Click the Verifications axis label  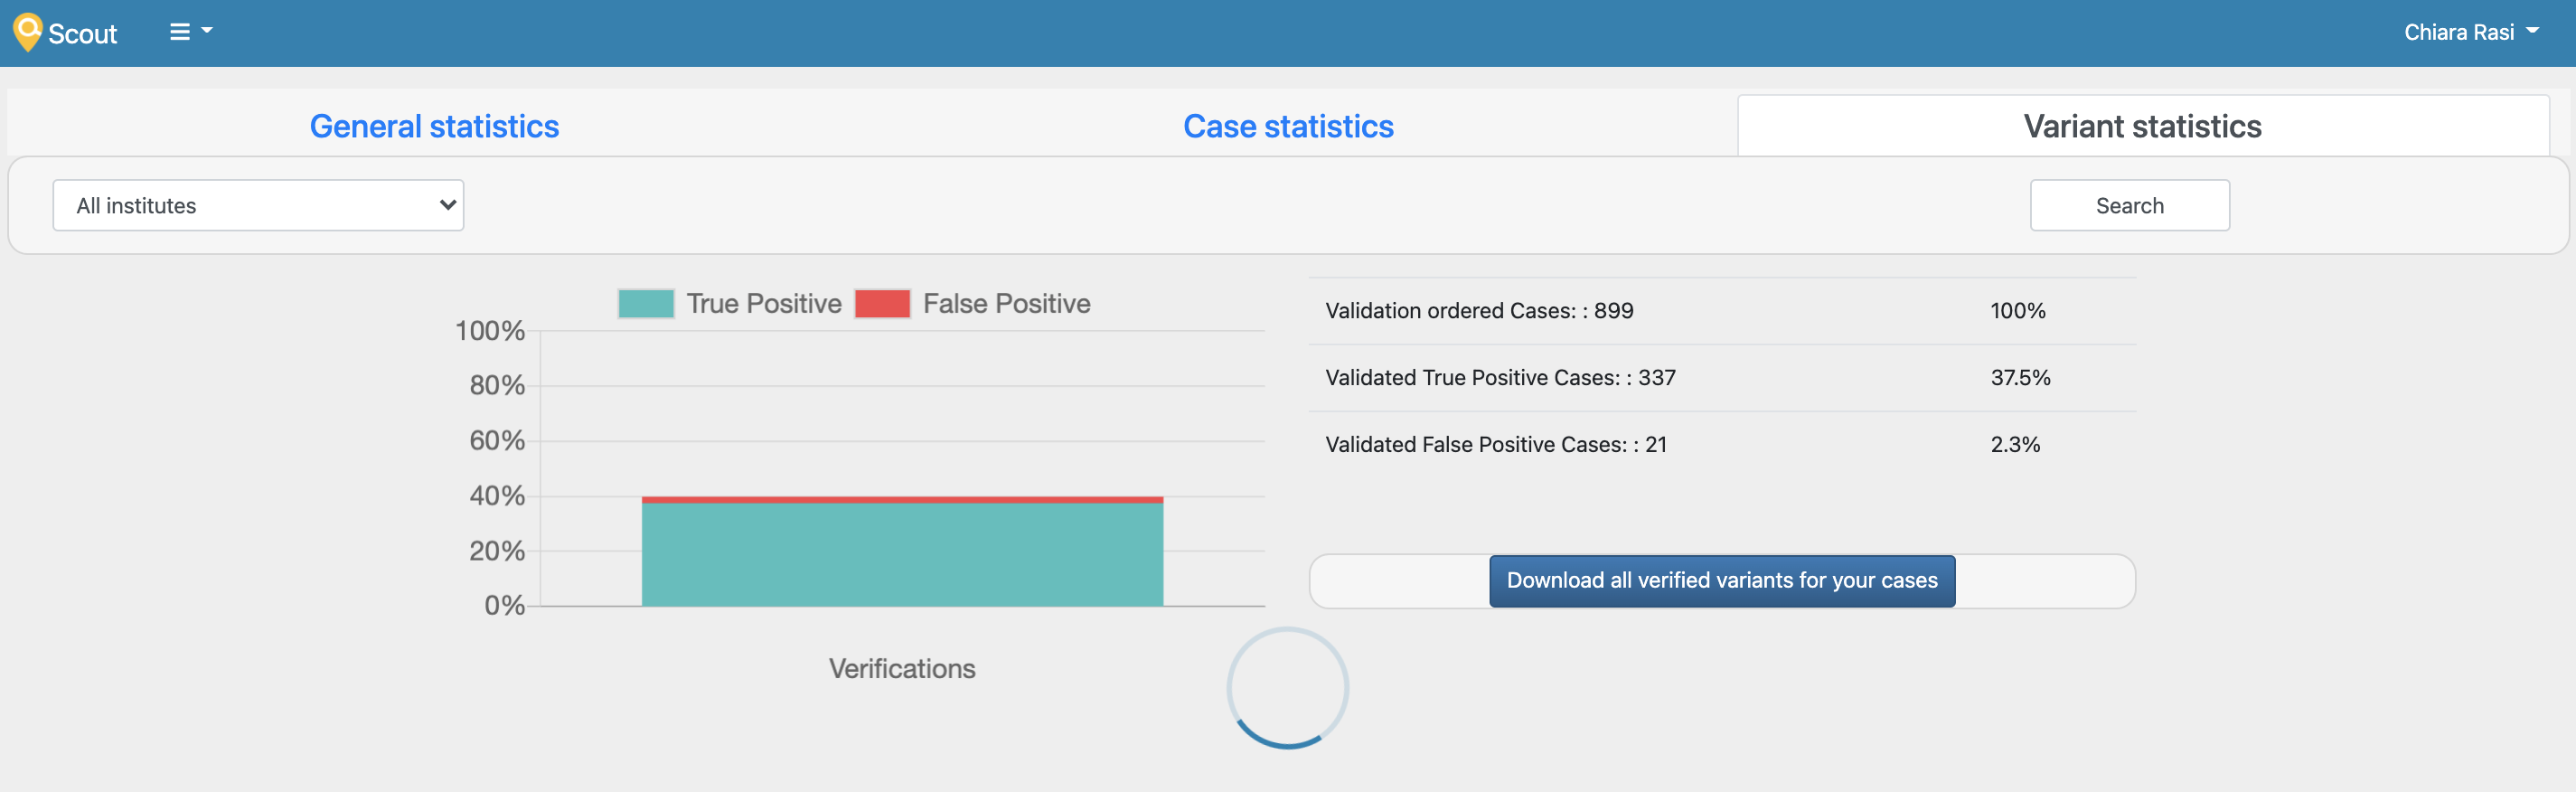point(901,668)
